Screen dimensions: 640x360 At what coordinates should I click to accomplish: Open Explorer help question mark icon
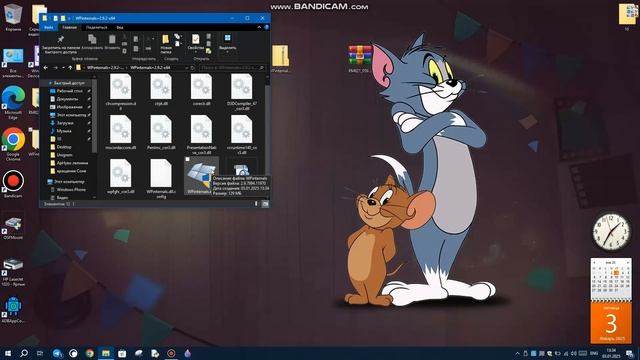point(267,27)
